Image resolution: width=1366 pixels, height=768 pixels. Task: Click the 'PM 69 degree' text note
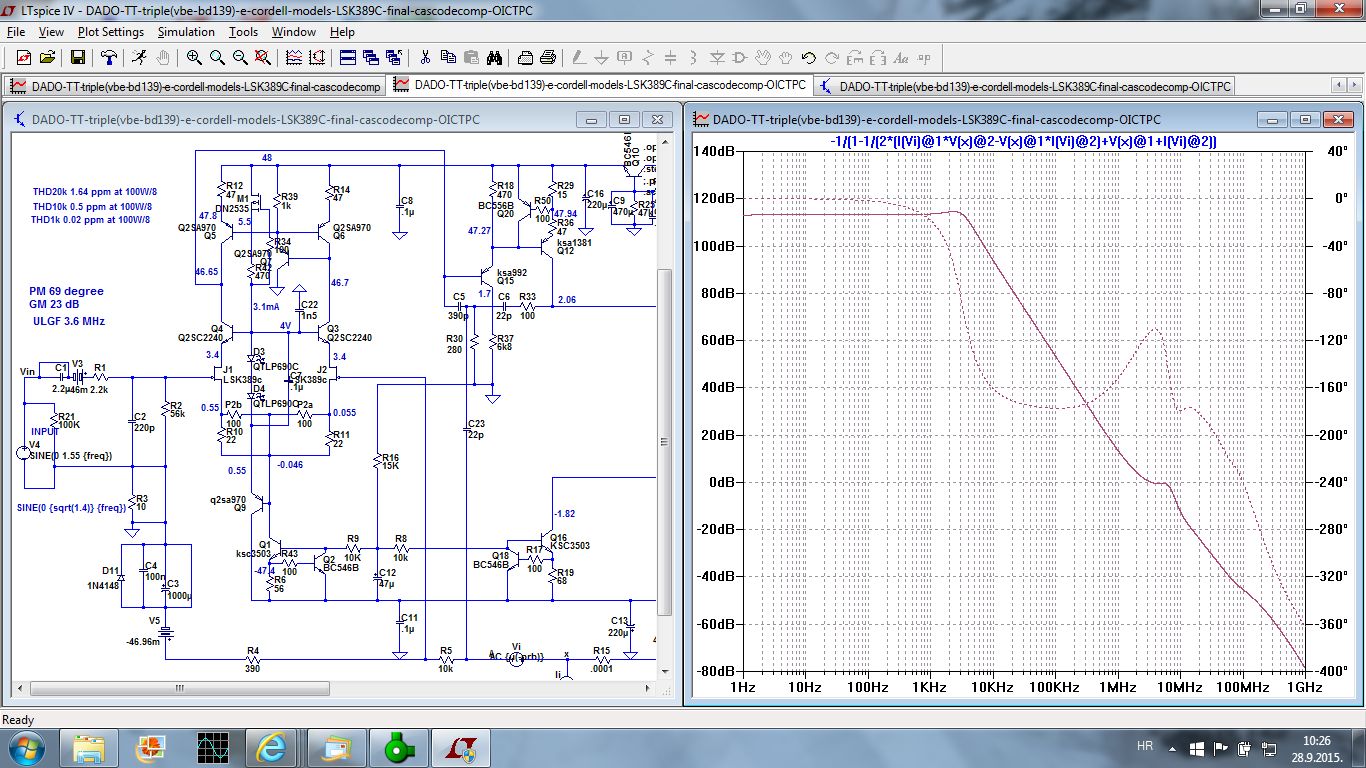click(x=67, y=292)
